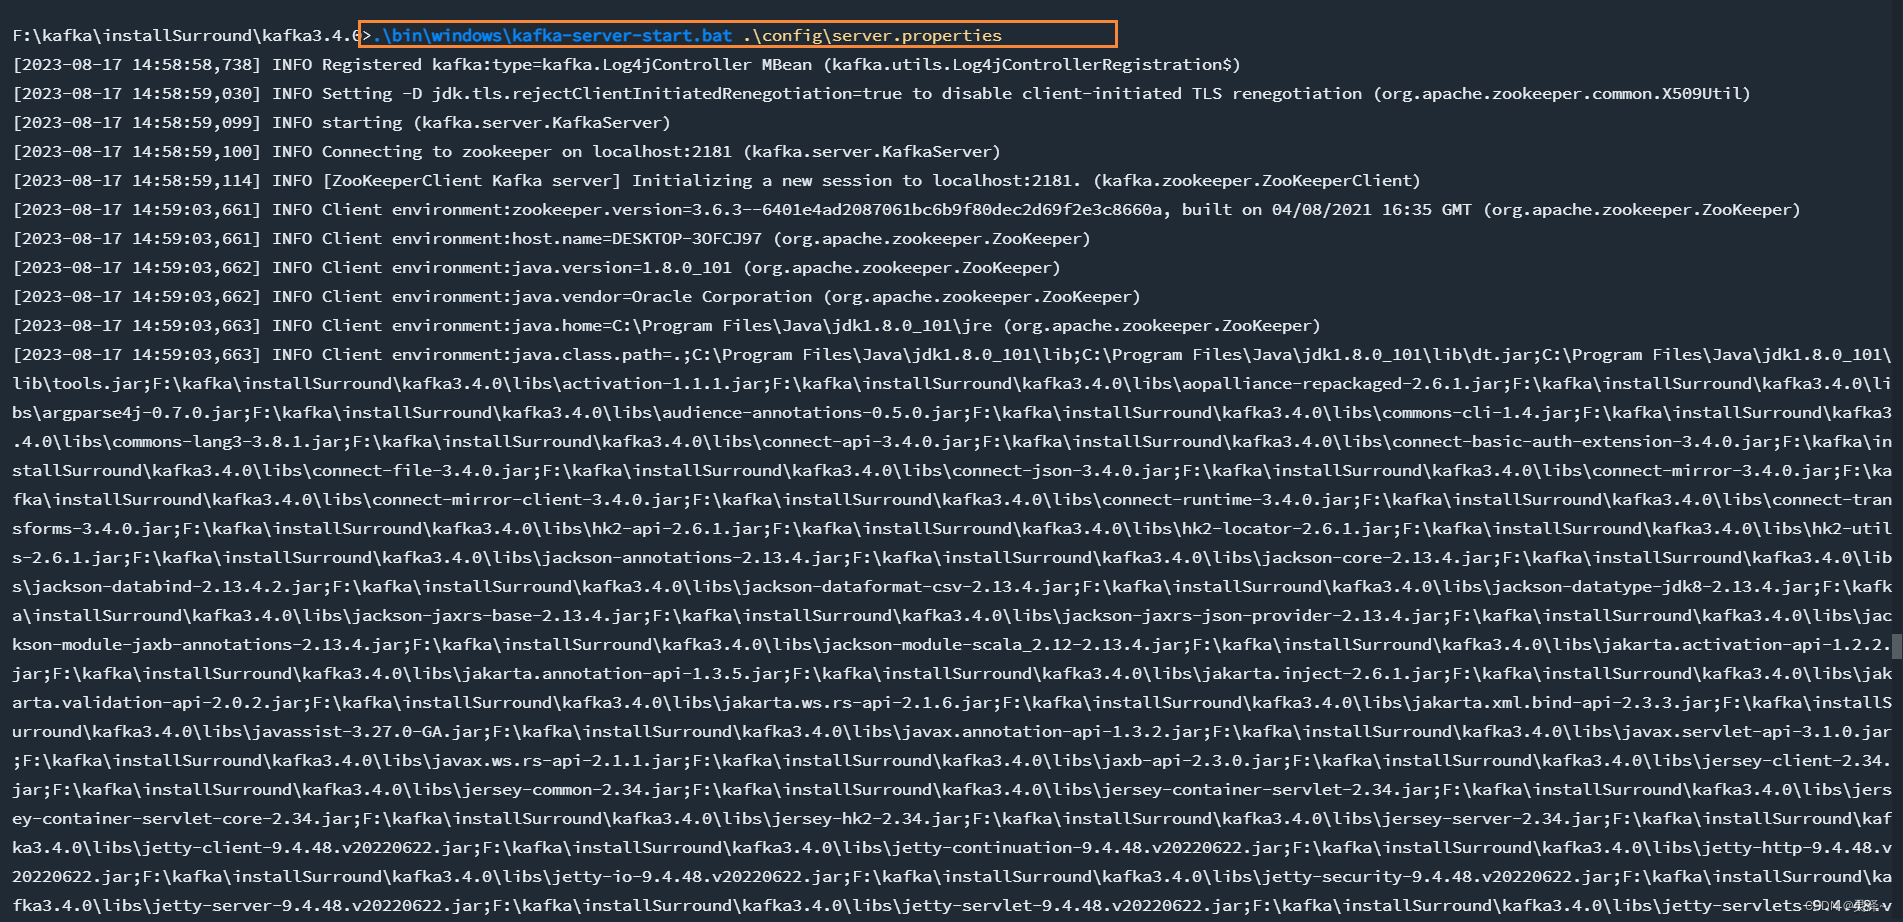Click the .\config\server.properties argument

872,36
